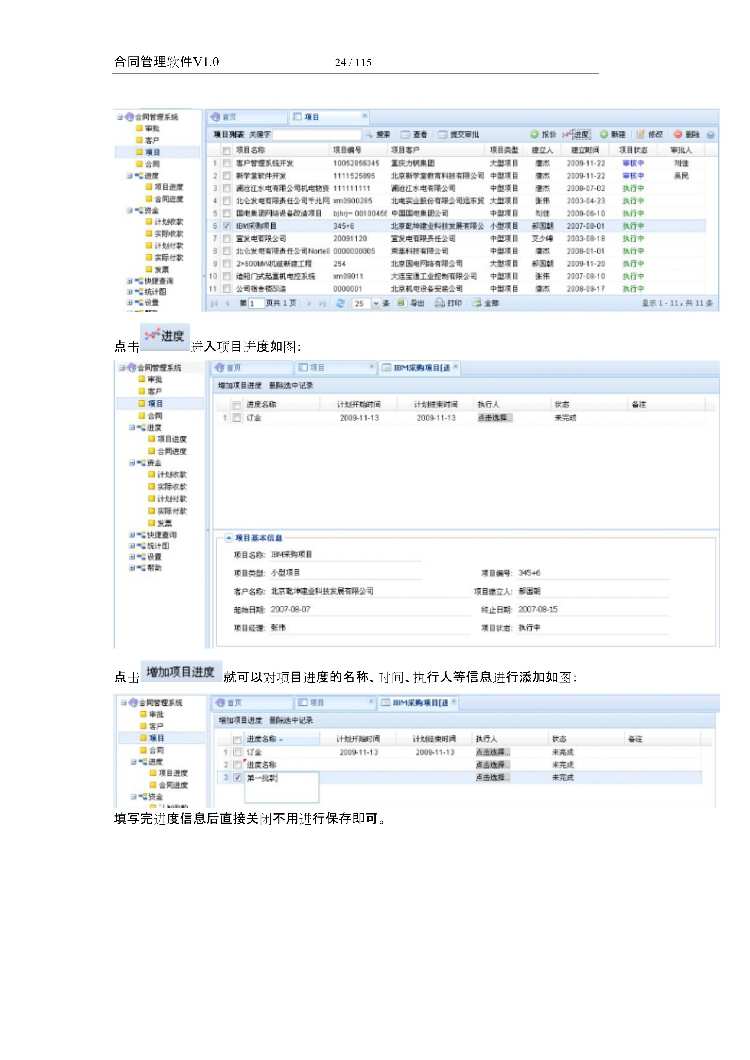Screen dimensions: 750x1060
Task: Expand 快捷查询 tree node in top screenshot
Action: 129,281
